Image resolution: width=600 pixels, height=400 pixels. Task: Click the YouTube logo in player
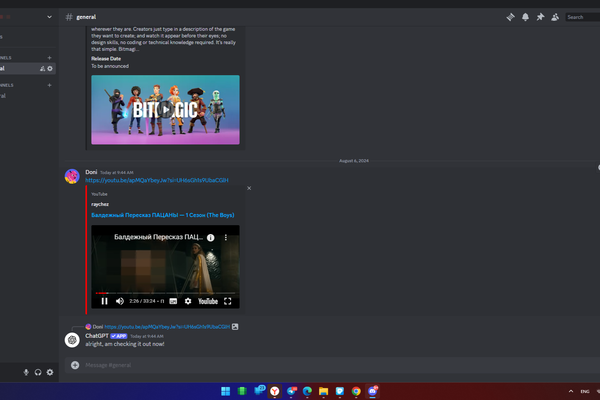208,301
